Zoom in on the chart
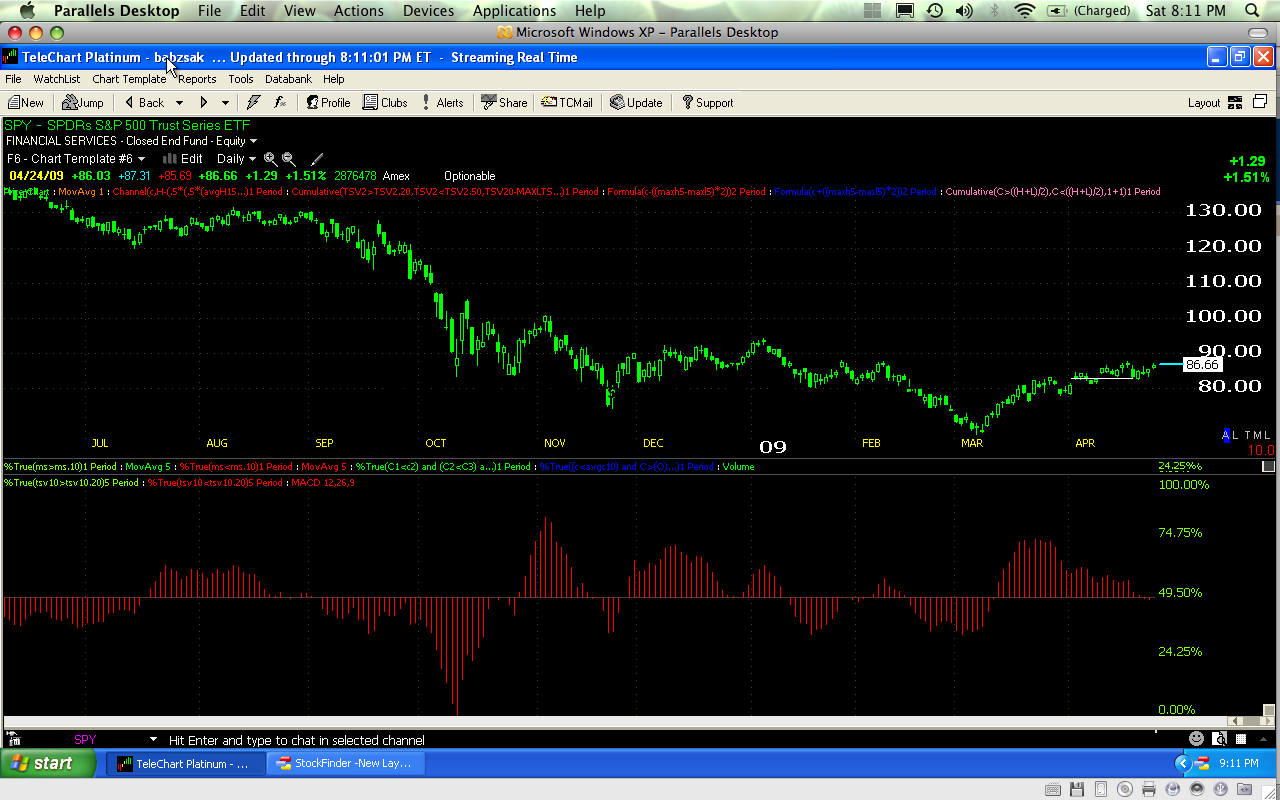Viewport: 1280px width, 800px height. pos(271,158)
